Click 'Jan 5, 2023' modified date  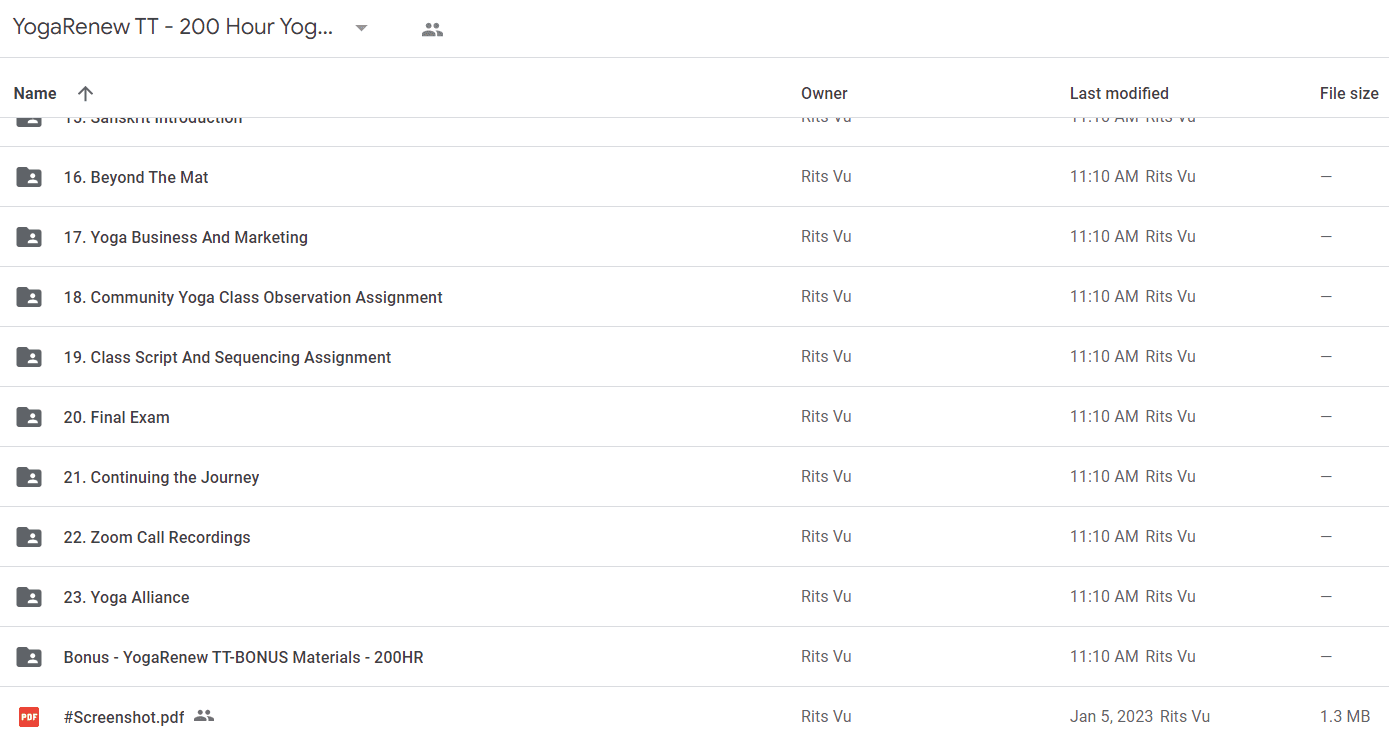[1111, 716]
